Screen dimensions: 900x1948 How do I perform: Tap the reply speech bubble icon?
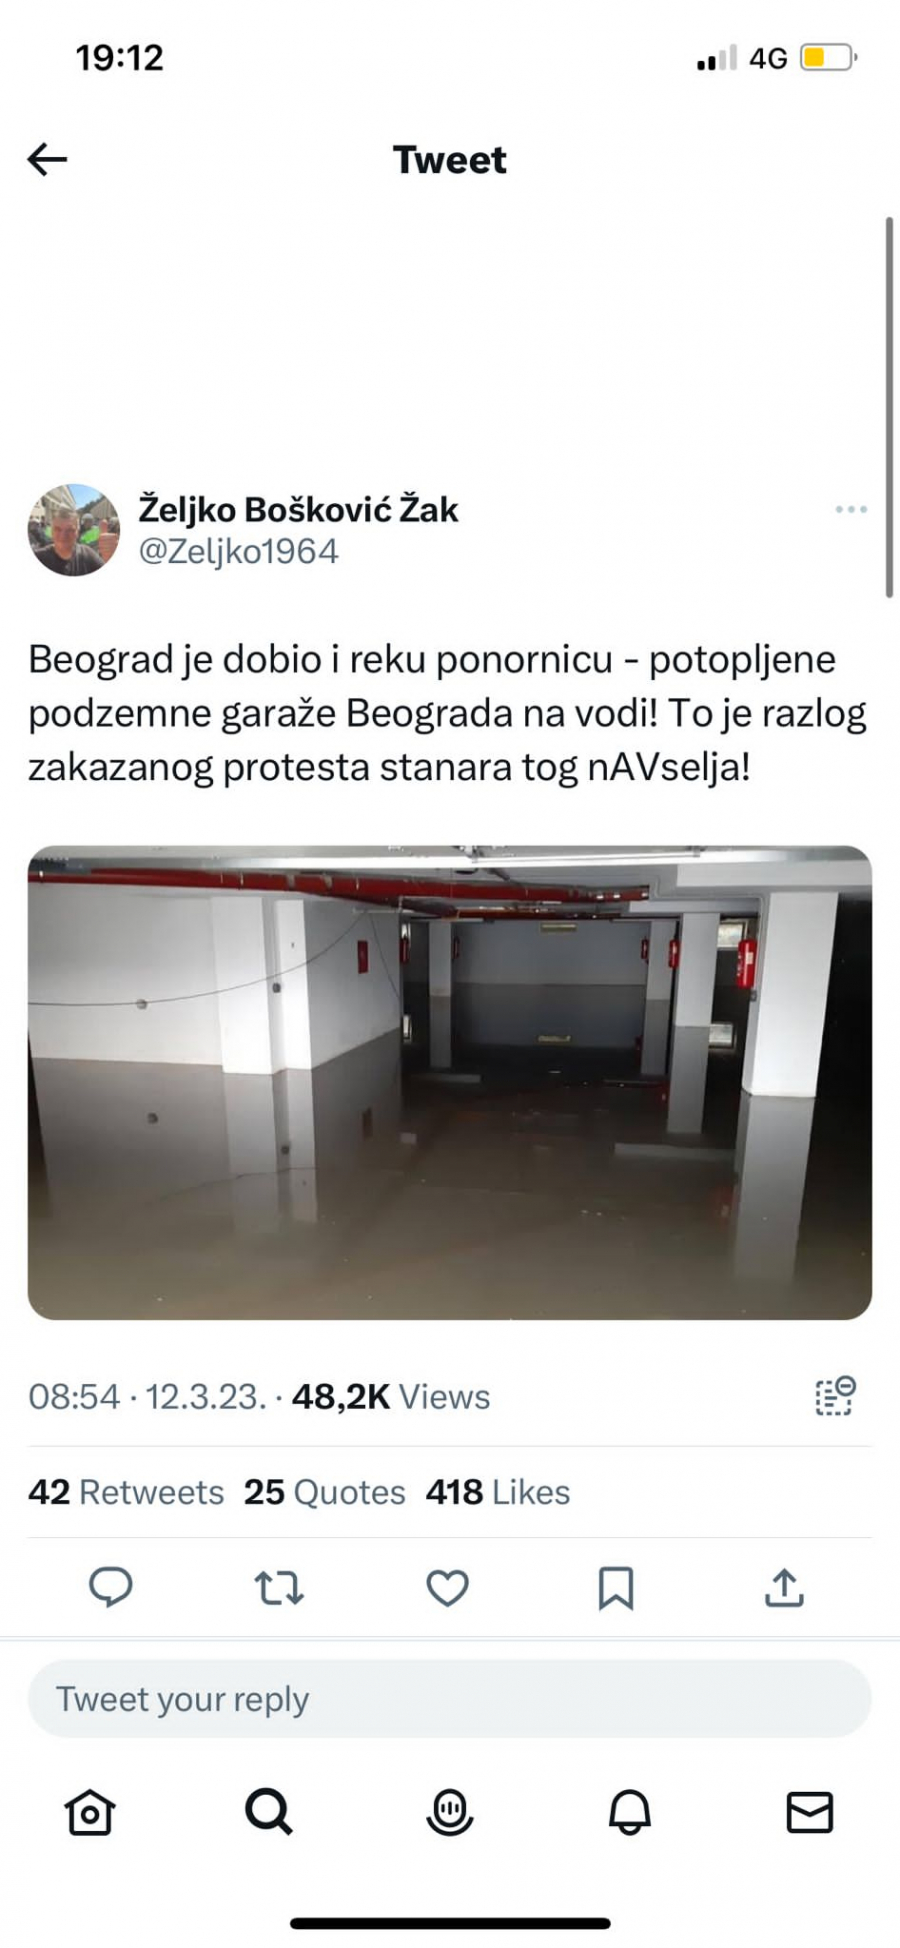(111, 1588)
